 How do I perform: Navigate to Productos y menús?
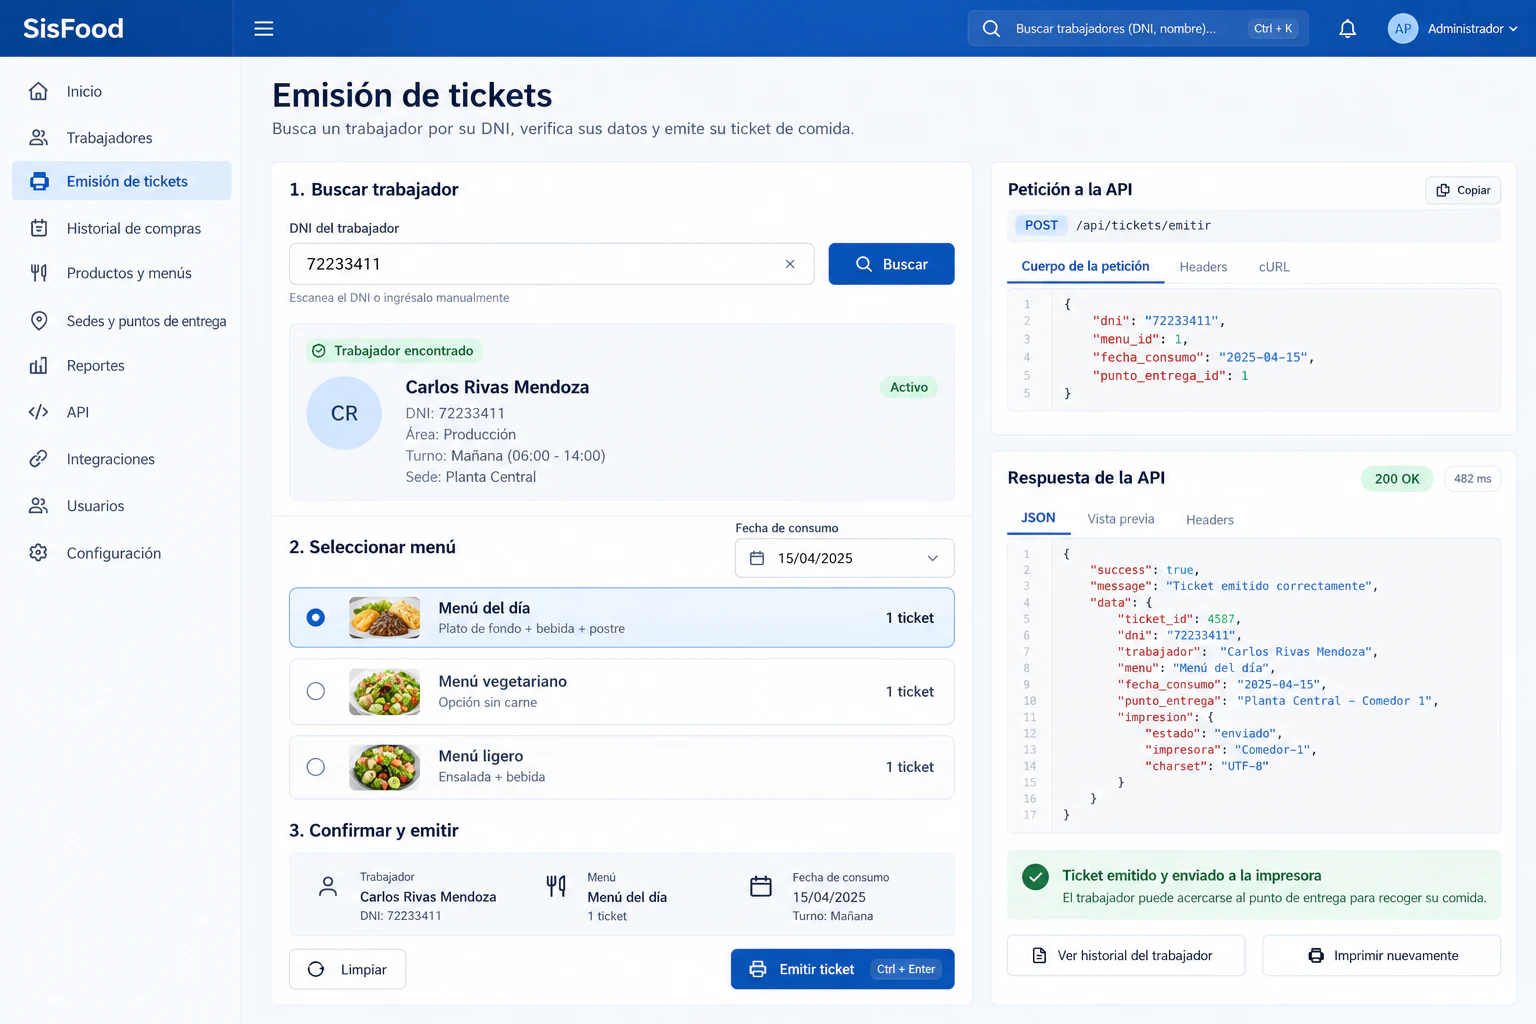tap(122, 273)
